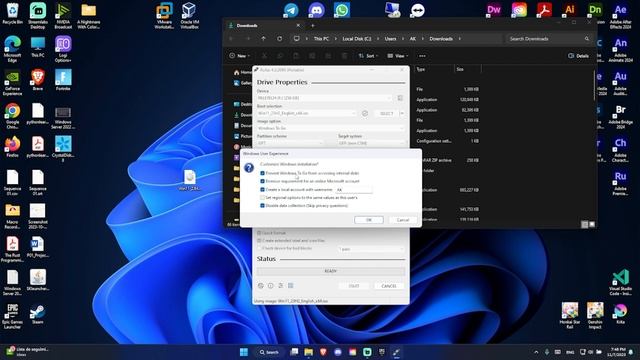The height and width of the screenshot is (360, 640).
Task: Click Users in address breadcrumb
Action: (390, 39)
